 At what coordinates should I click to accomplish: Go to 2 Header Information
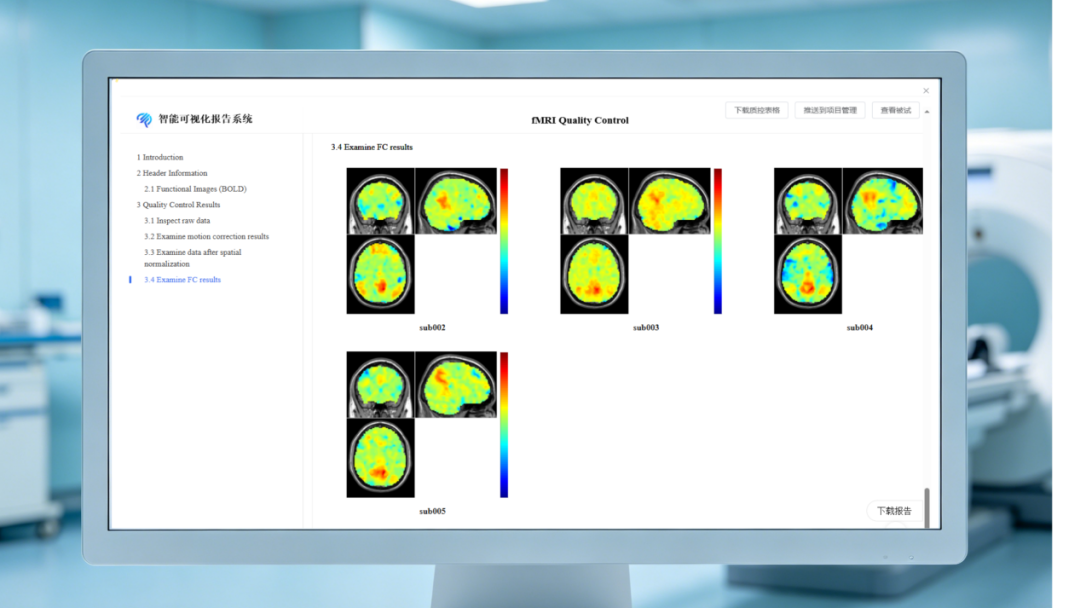(172, 173)
